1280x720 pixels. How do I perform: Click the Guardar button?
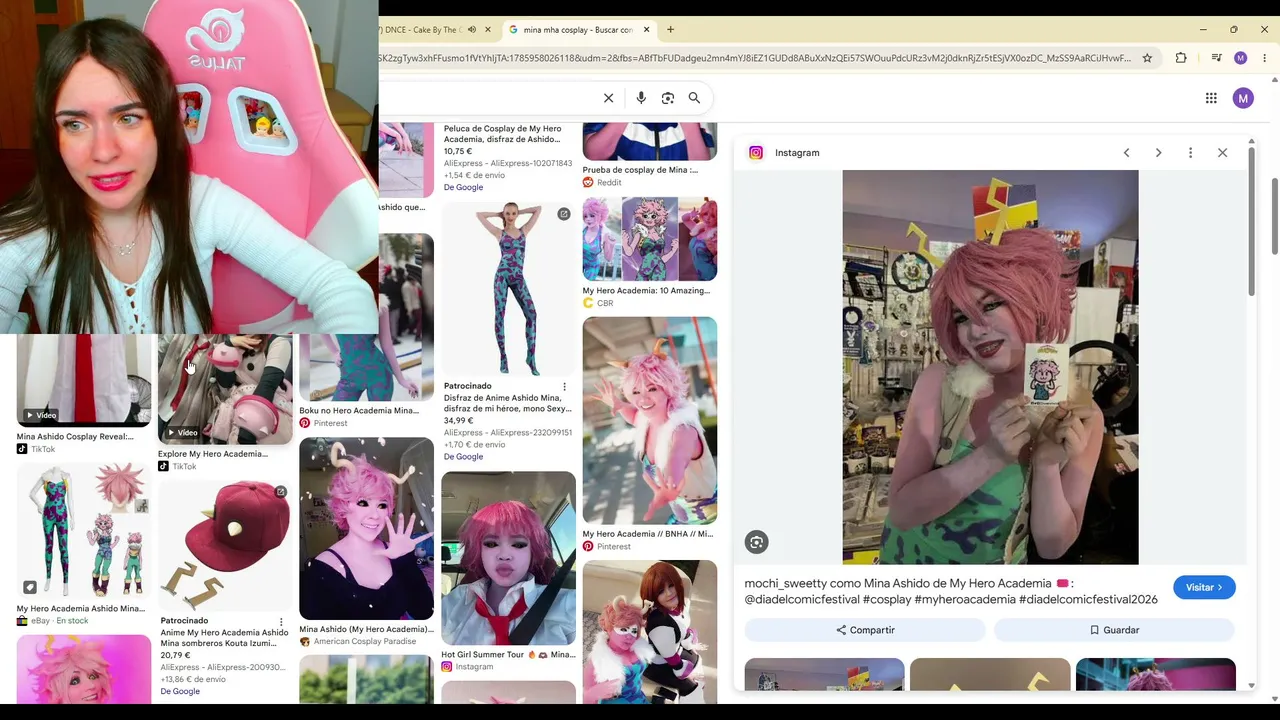point(1115,630)
